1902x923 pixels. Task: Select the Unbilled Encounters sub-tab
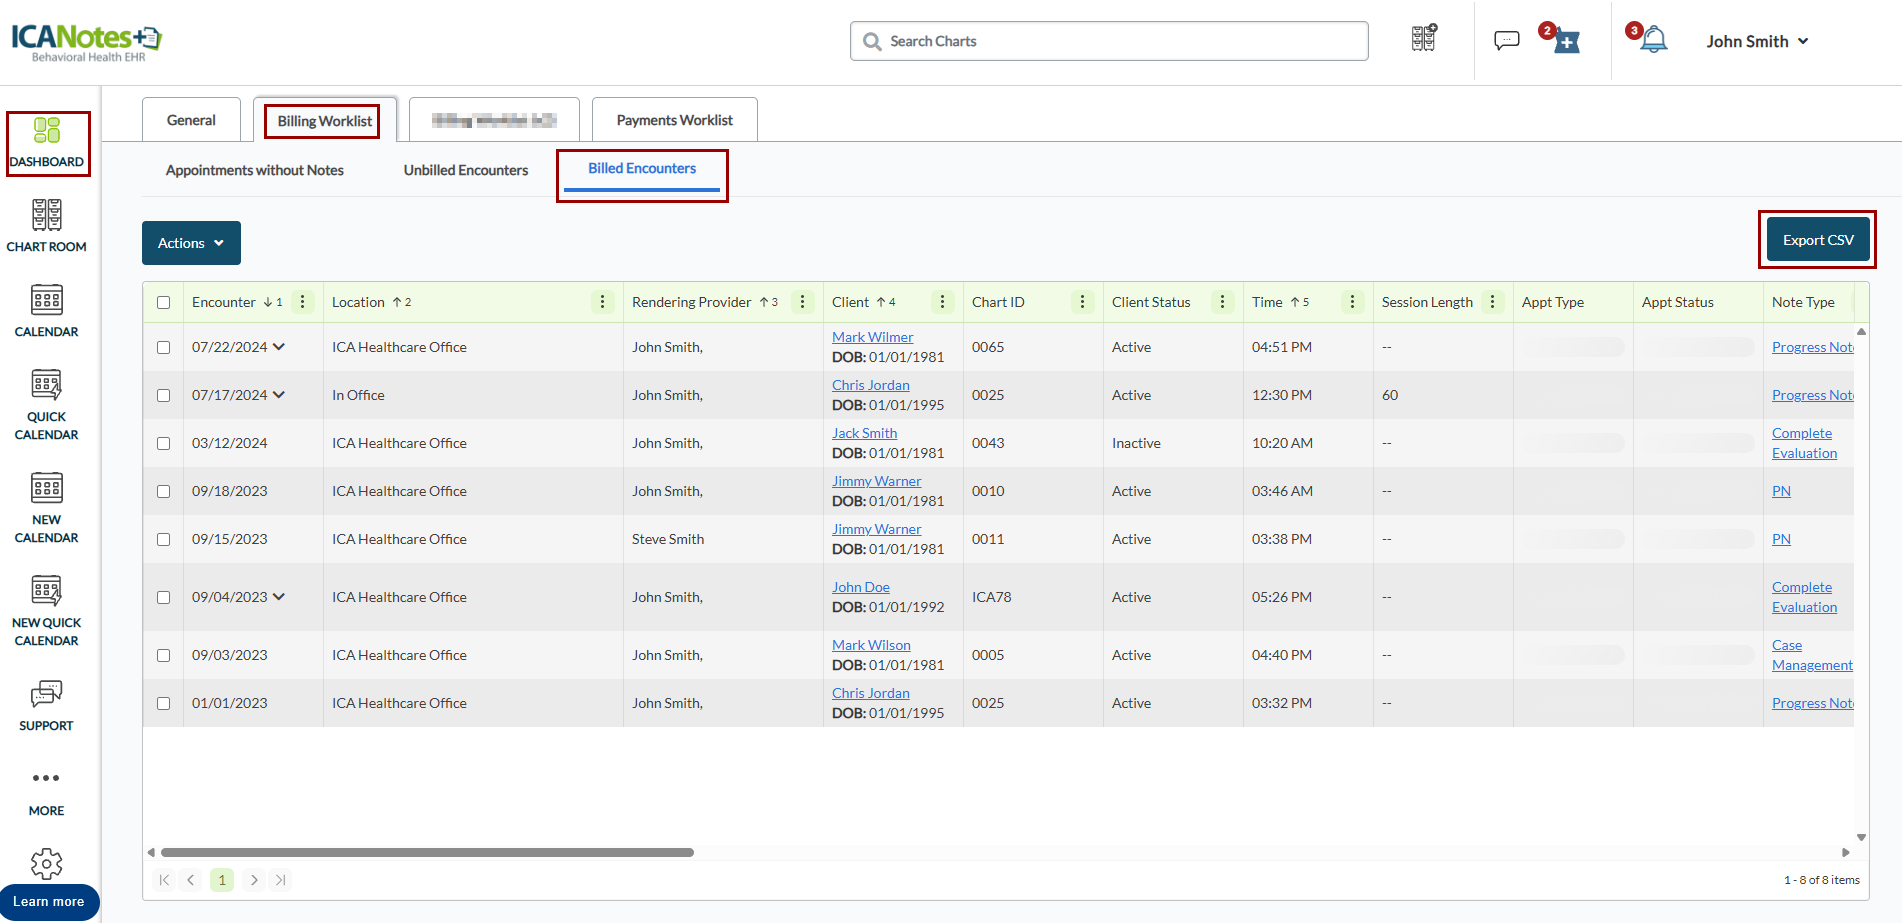point(465,170)
